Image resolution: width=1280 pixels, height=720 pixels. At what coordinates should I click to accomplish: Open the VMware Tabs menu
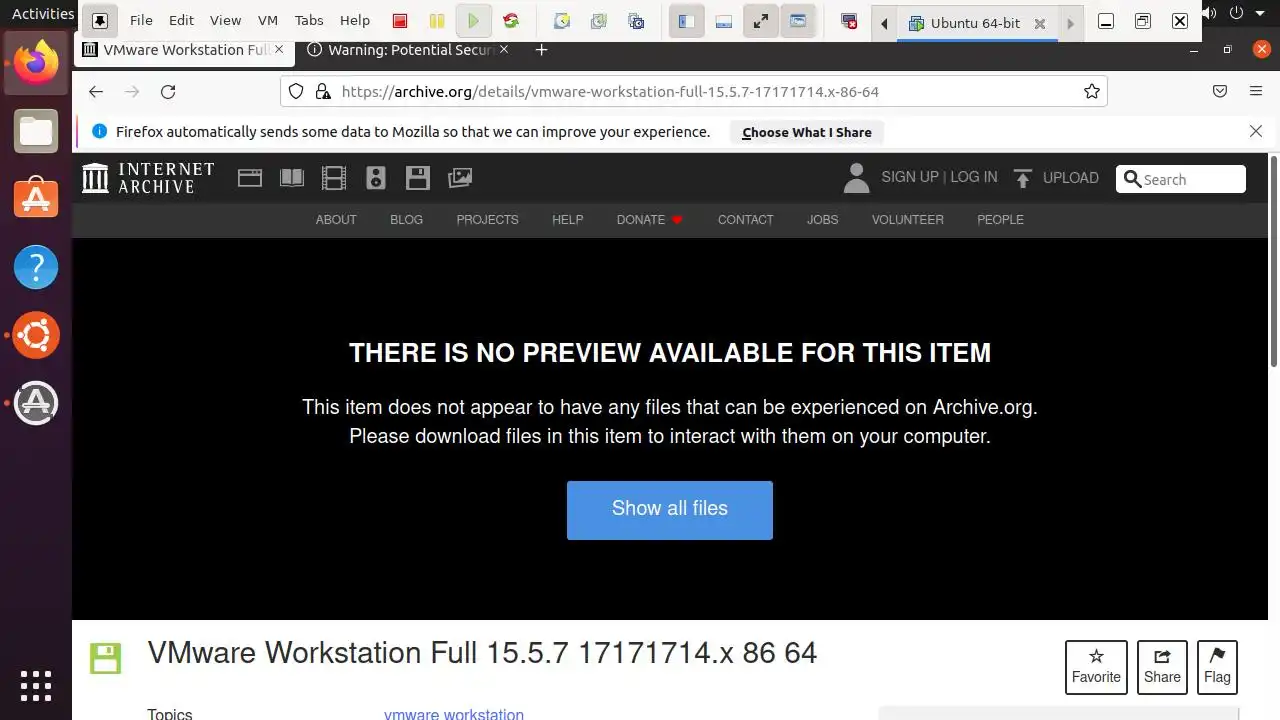pyautogui.click(x=309, y=20)
